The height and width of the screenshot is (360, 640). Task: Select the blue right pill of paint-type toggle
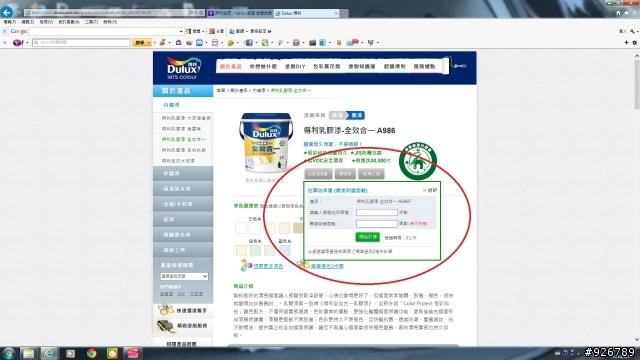coord(356,116)
